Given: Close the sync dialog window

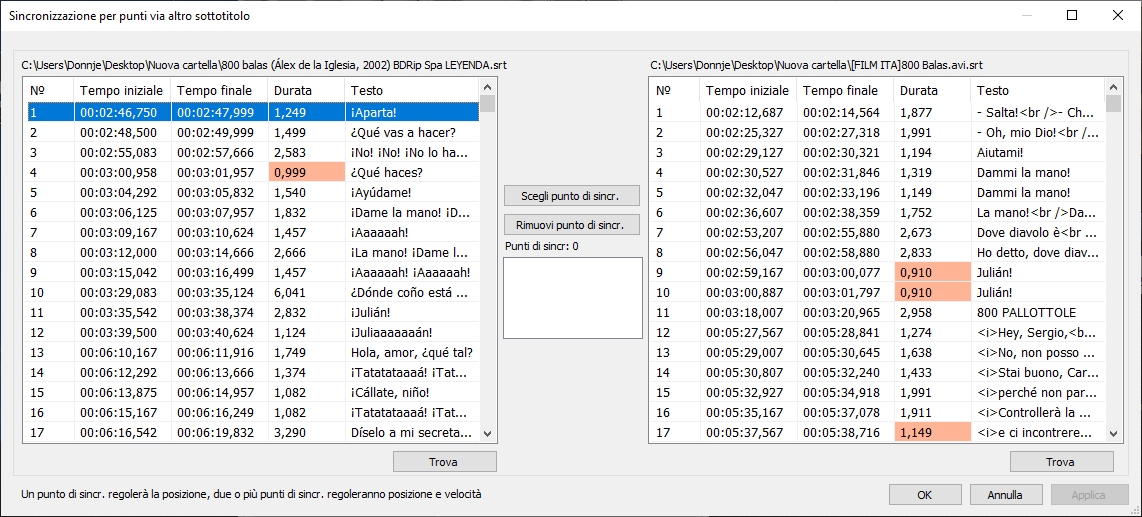Looking at the screenshot, I should 1117,15.
